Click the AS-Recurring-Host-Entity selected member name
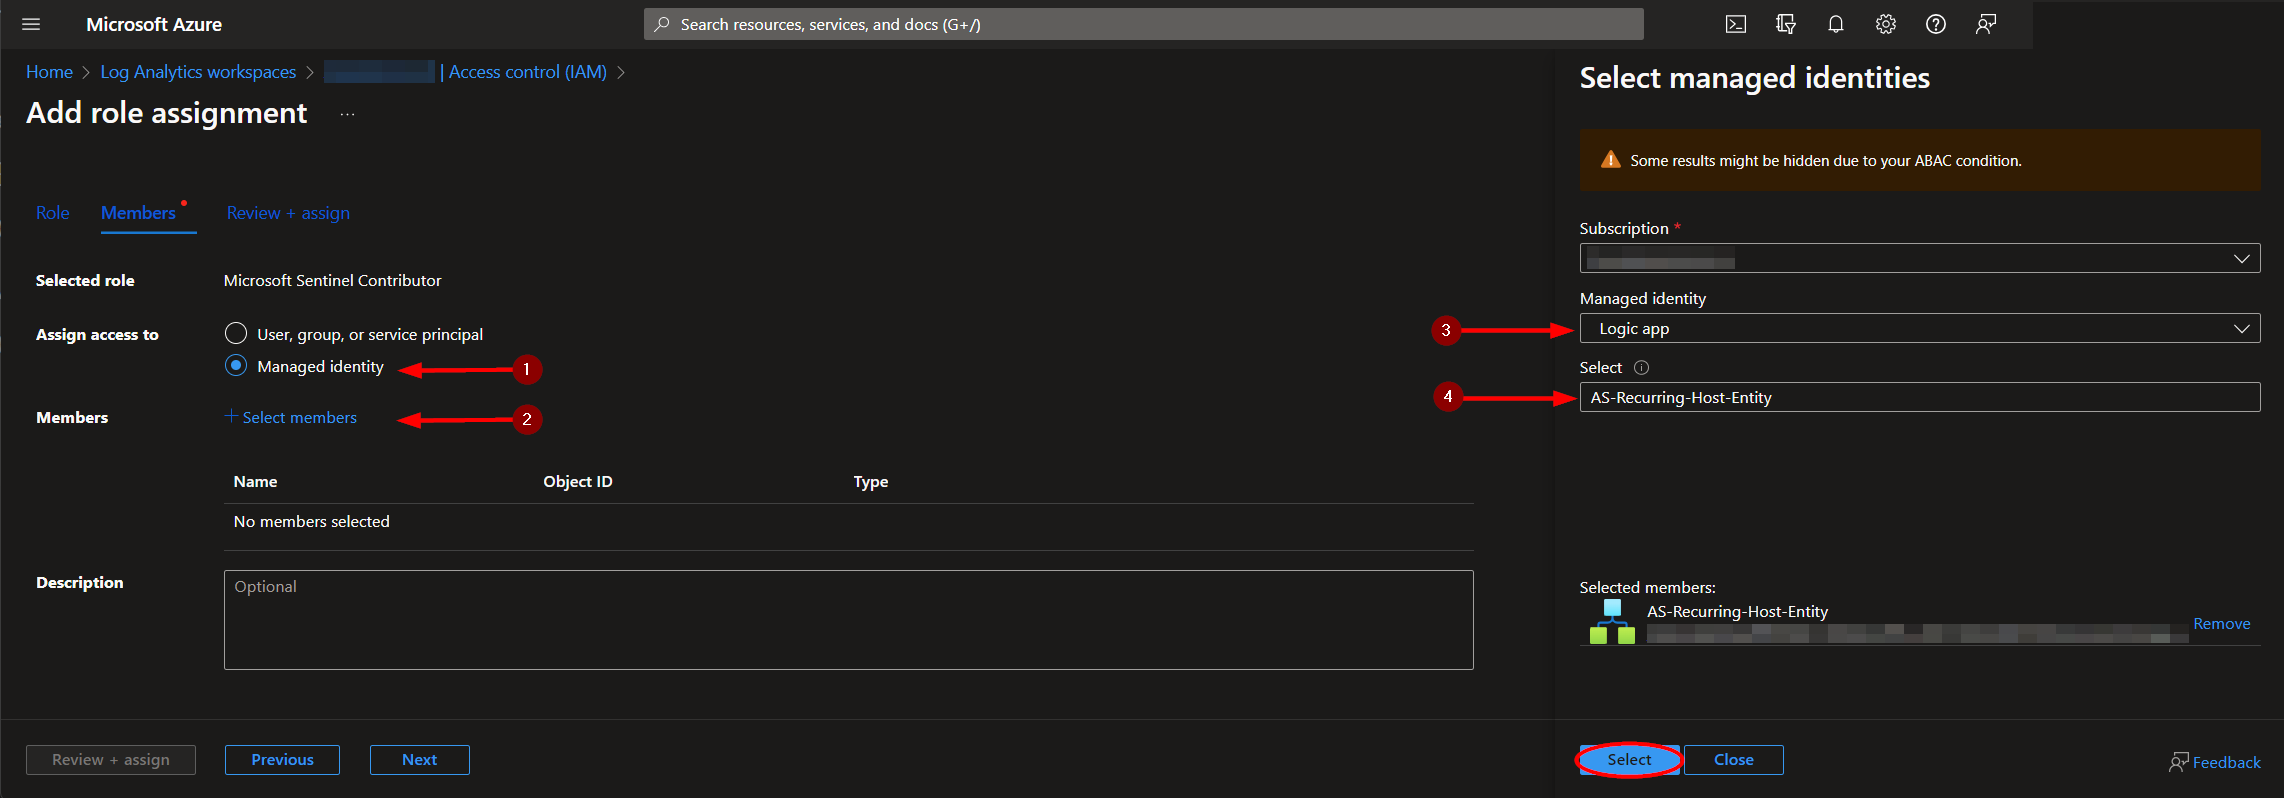This screenshot has width=2284, height=798. (1737, 611)
